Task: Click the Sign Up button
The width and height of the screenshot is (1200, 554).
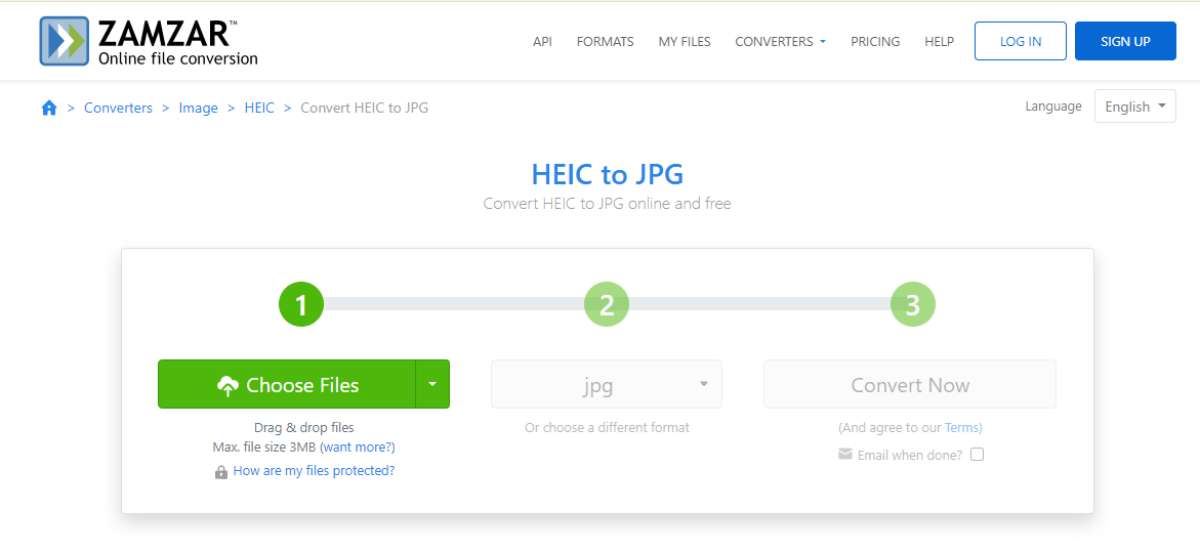Action: click(x=1125, y=41)
